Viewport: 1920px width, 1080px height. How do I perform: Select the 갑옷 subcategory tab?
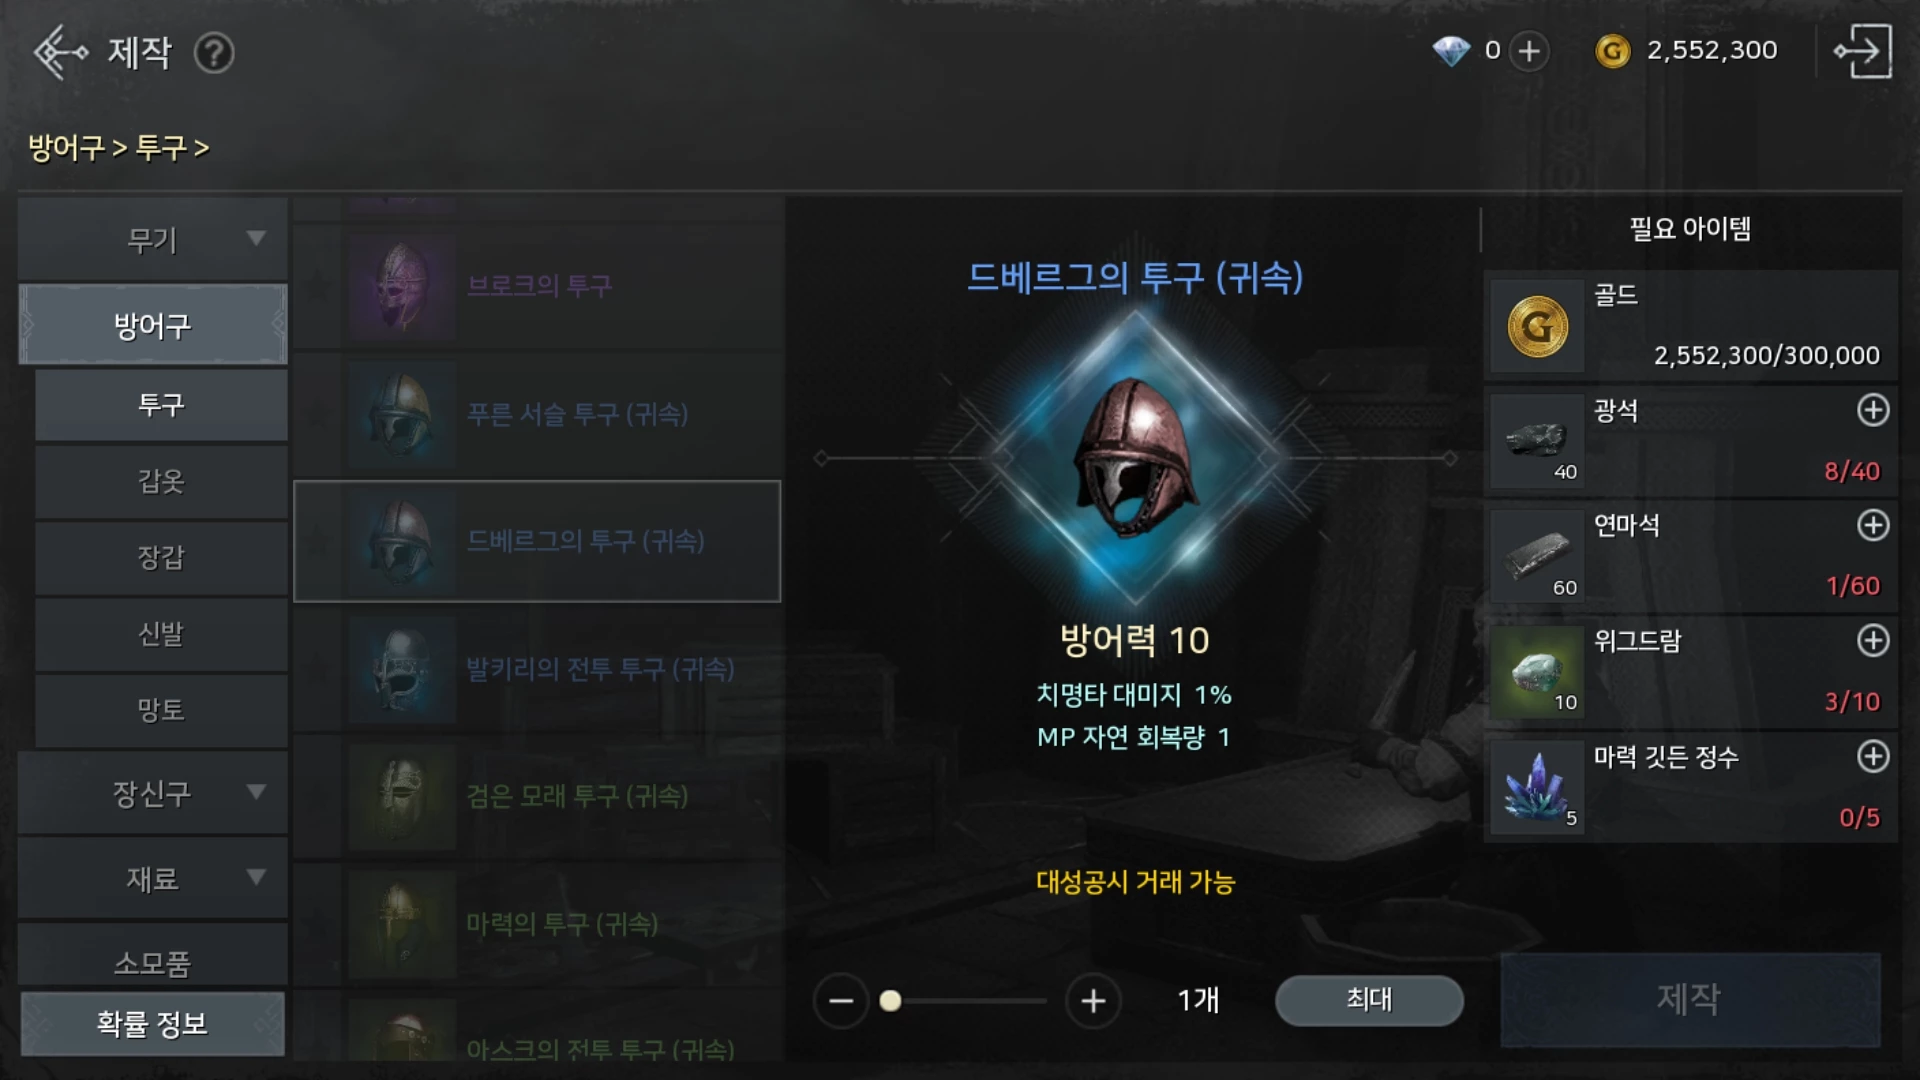[161, 481]
